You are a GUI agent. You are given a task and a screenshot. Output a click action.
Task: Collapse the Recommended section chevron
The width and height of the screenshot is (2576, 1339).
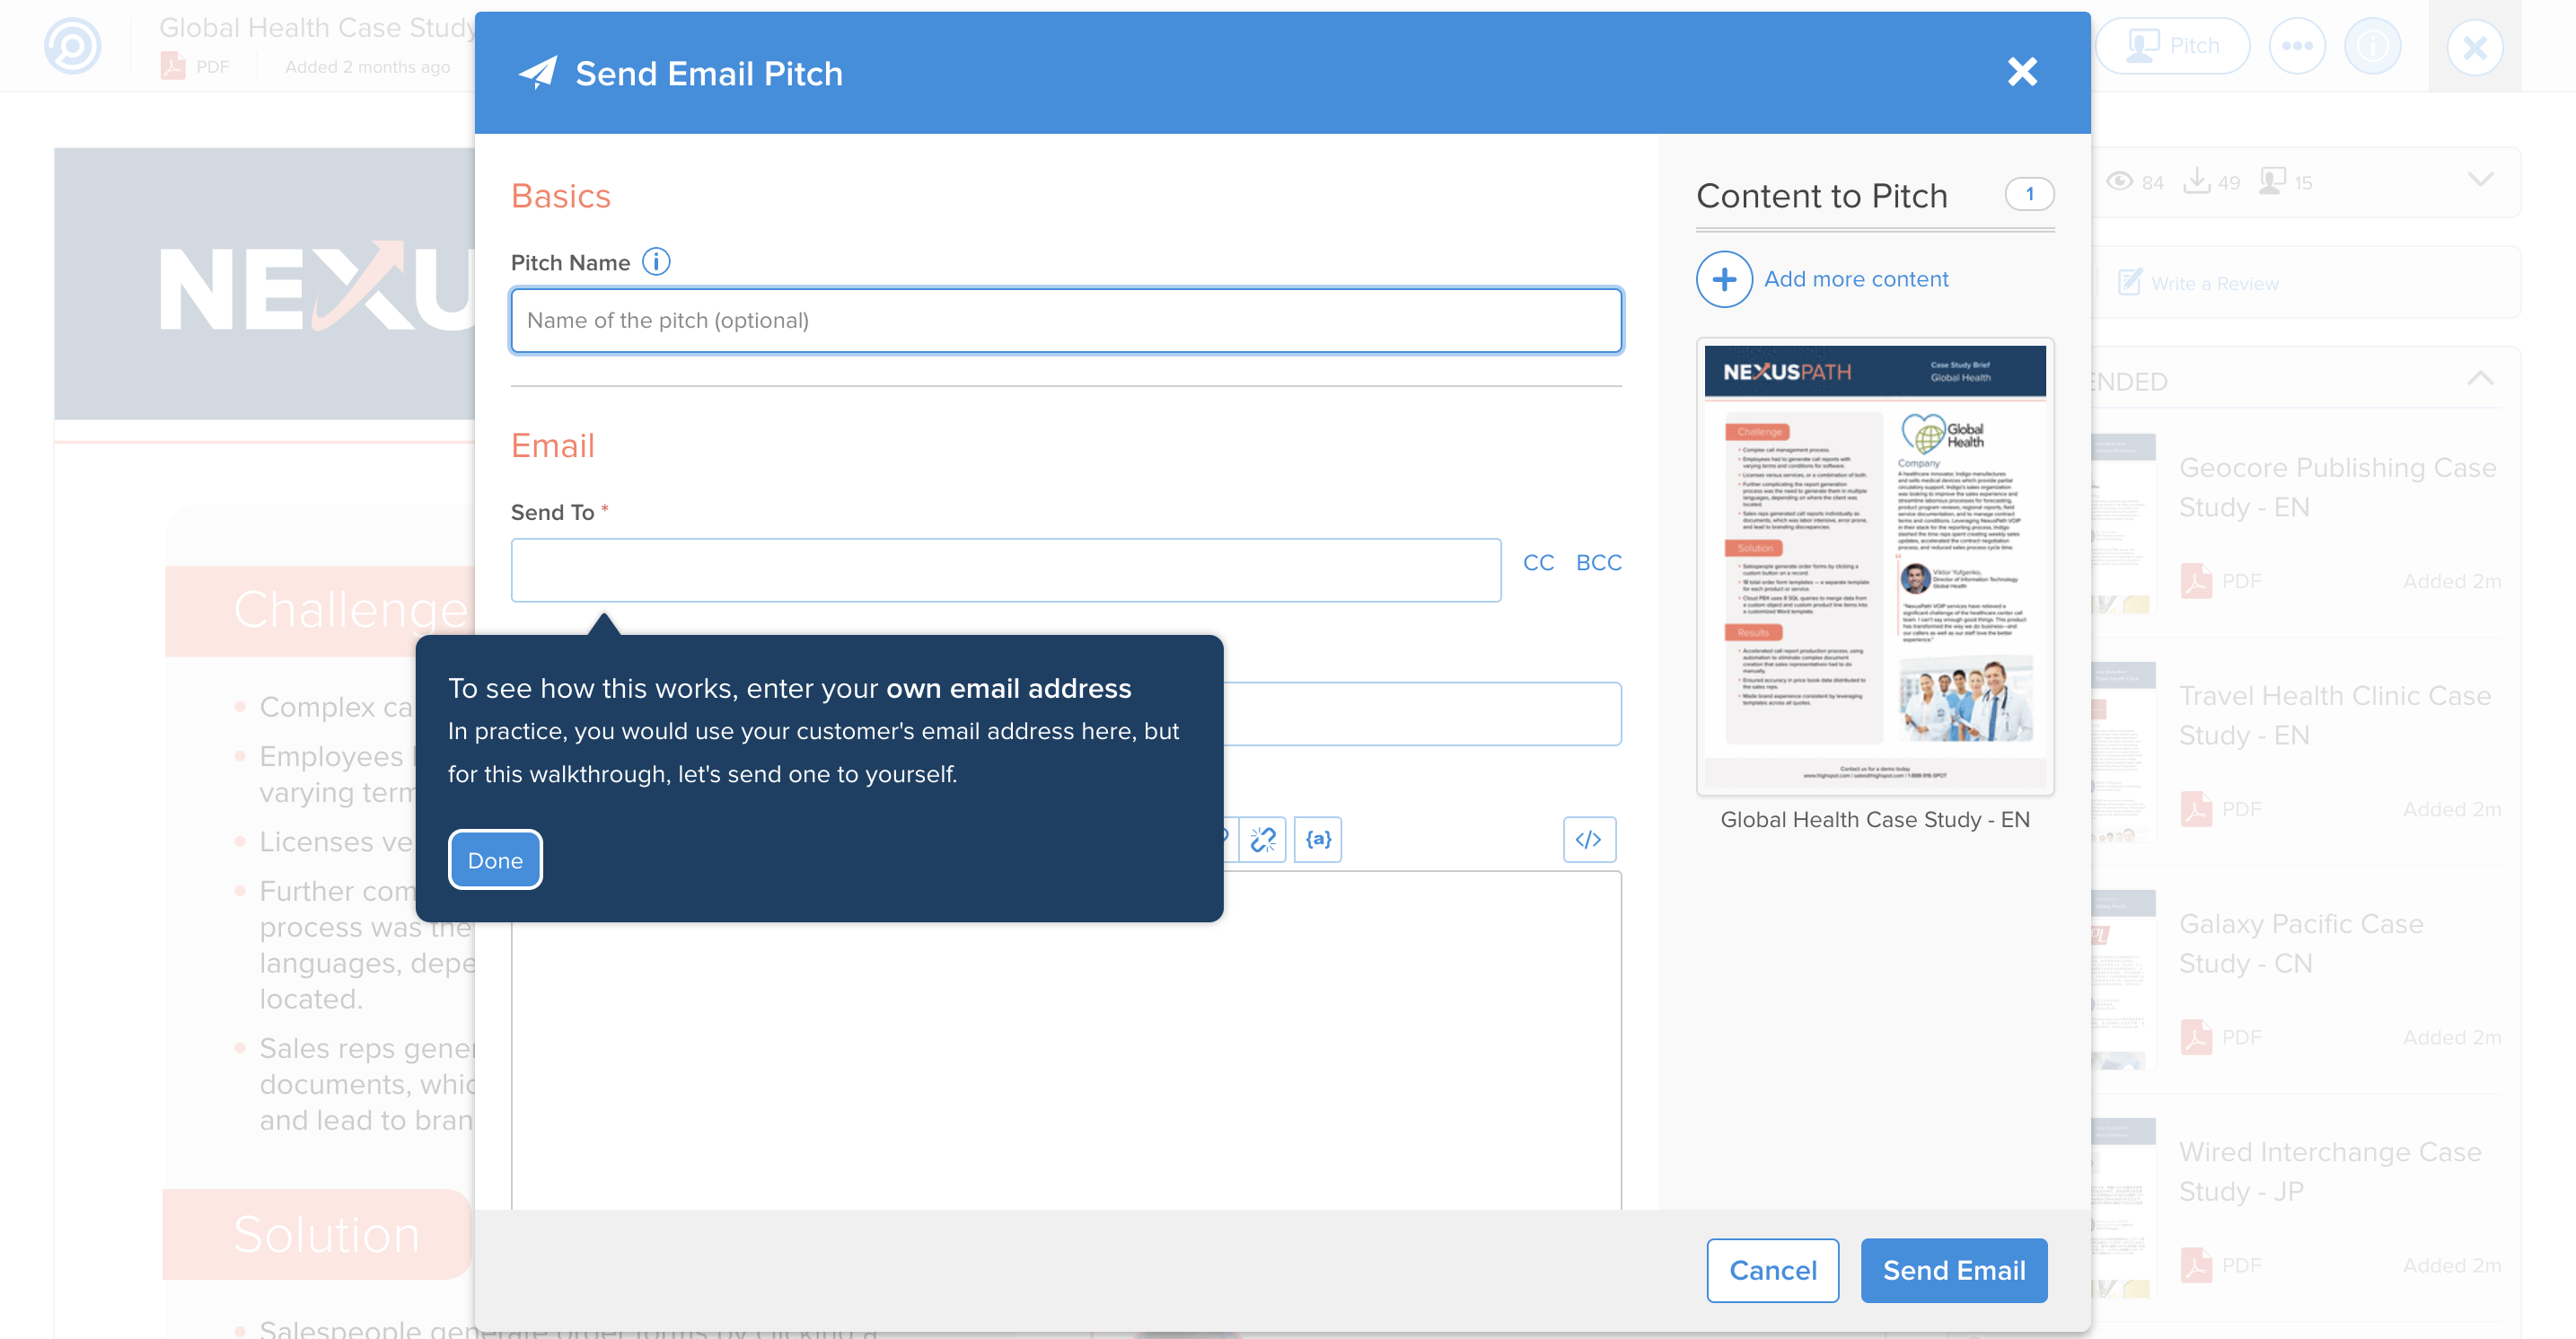tap(2480, 379)
